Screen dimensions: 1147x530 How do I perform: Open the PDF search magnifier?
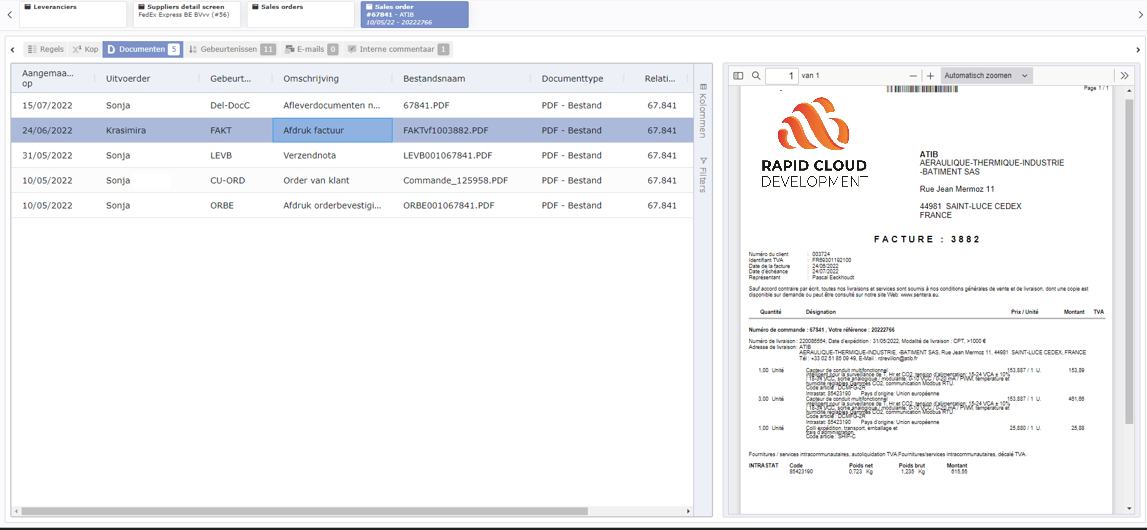click(756, 76)
